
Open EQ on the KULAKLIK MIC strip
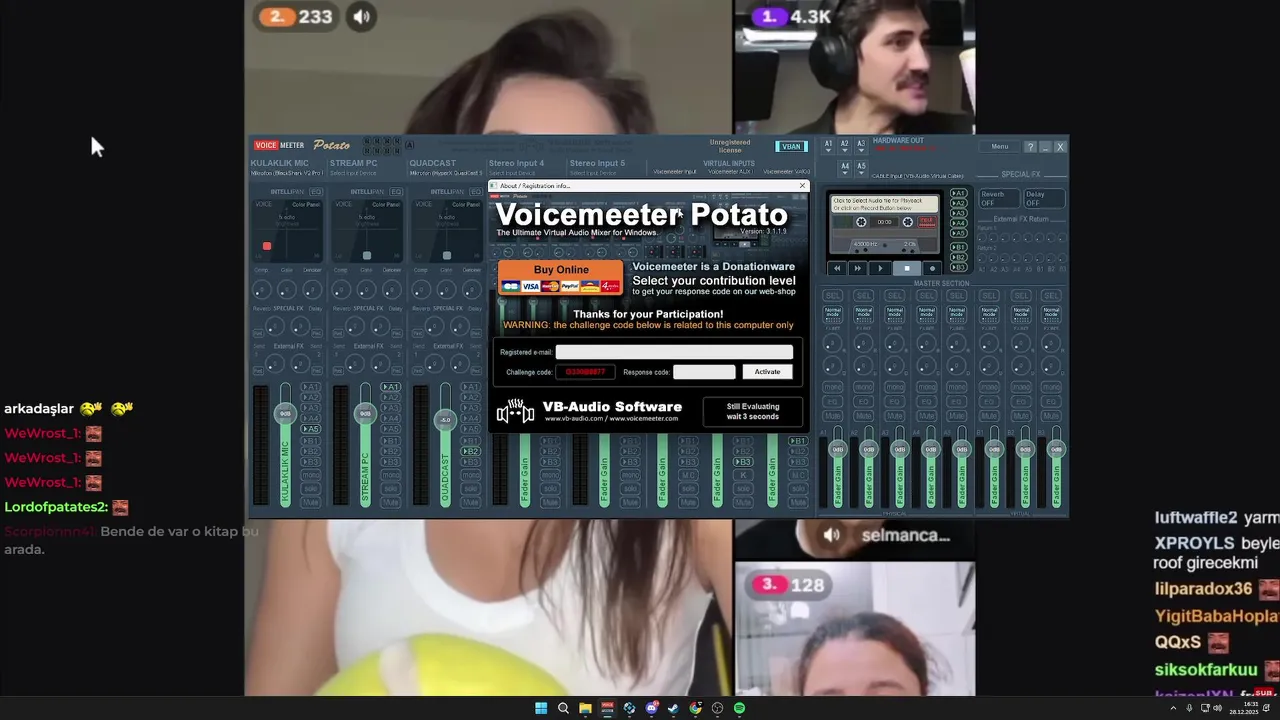click(x=316, y=192)
